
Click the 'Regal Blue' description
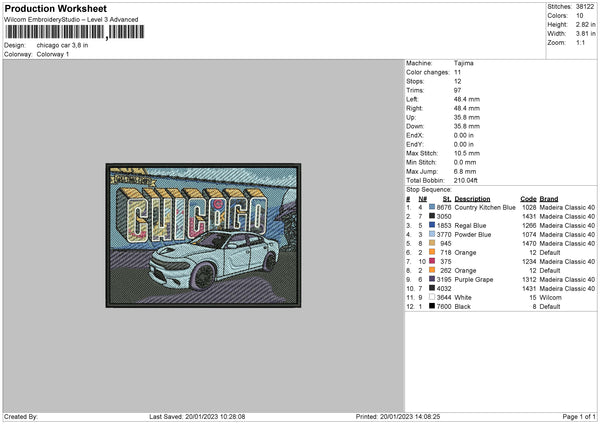(x=470, y=225)
